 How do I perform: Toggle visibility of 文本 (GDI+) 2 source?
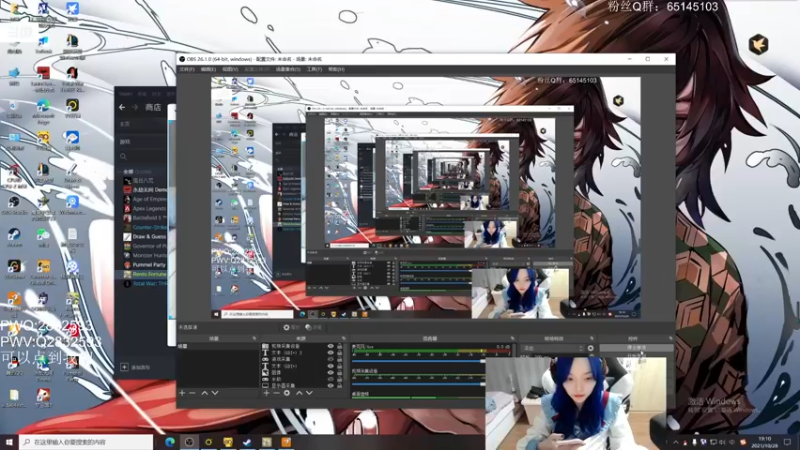331,353
